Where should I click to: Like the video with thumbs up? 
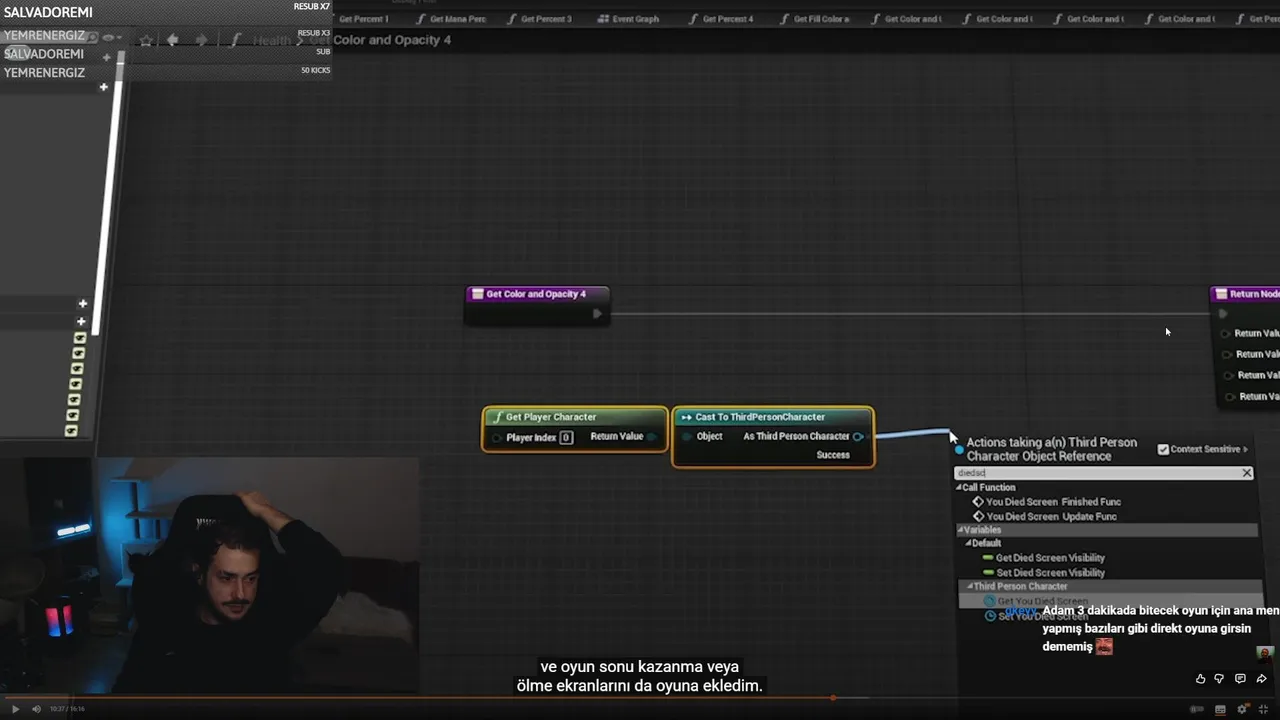tap(1200, 679)
